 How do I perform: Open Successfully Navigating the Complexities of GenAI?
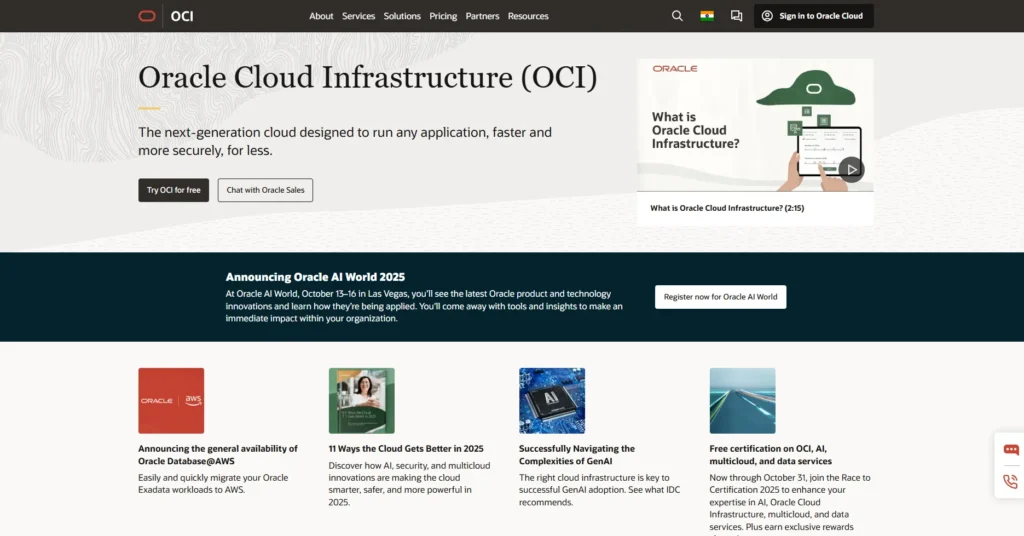[577, 455]
